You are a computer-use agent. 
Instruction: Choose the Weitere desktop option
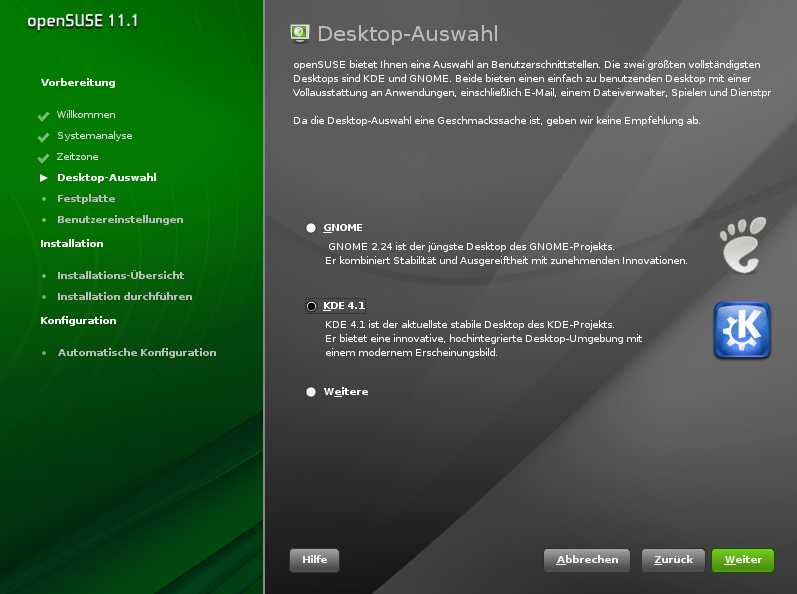tap(311, 392)
